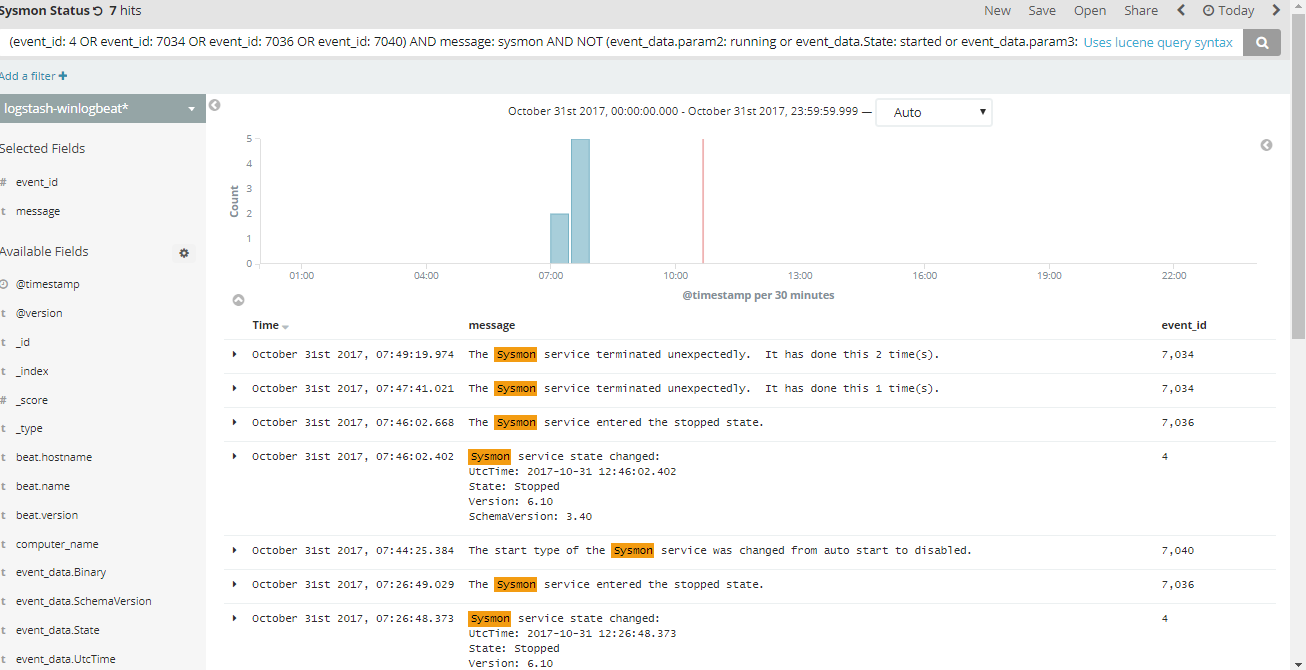Screen dimensions: 1306x670
Task: Click the 'UtcTime: 2017-10-31 12:46:02.402' line
Action: point(572,471)
